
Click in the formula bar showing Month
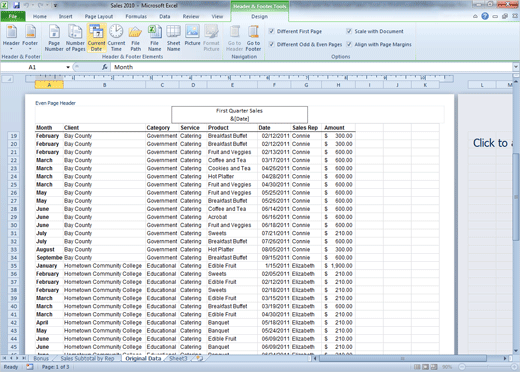(312, 67)
